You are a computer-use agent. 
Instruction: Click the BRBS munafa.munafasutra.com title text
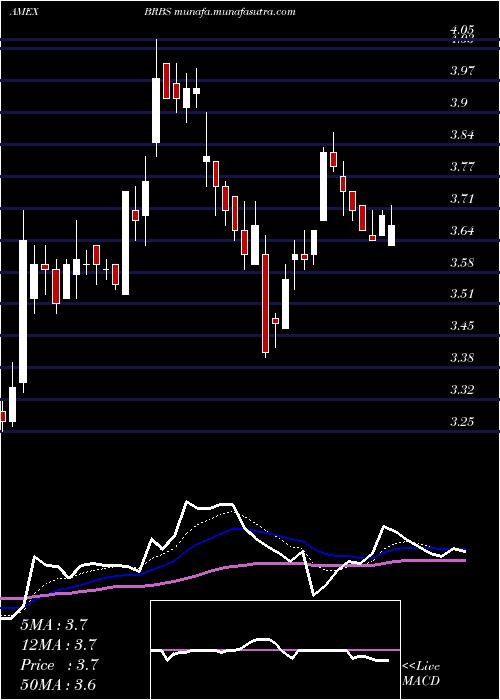(220, 12)
